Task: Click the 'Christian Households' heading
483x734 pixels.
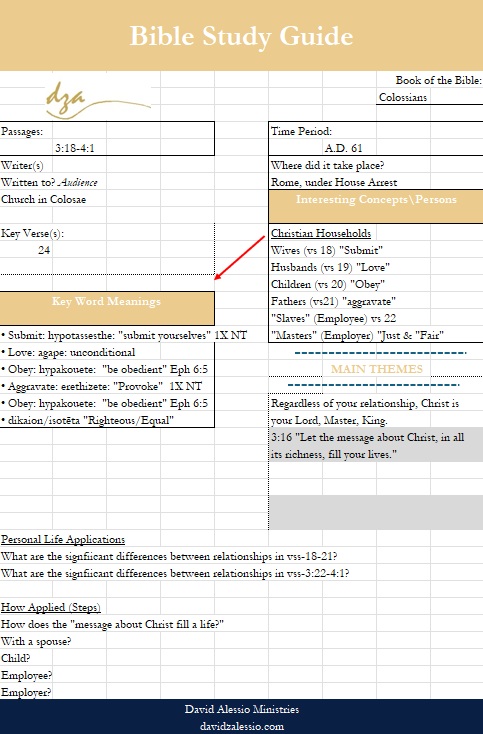Action: (321, 234)
